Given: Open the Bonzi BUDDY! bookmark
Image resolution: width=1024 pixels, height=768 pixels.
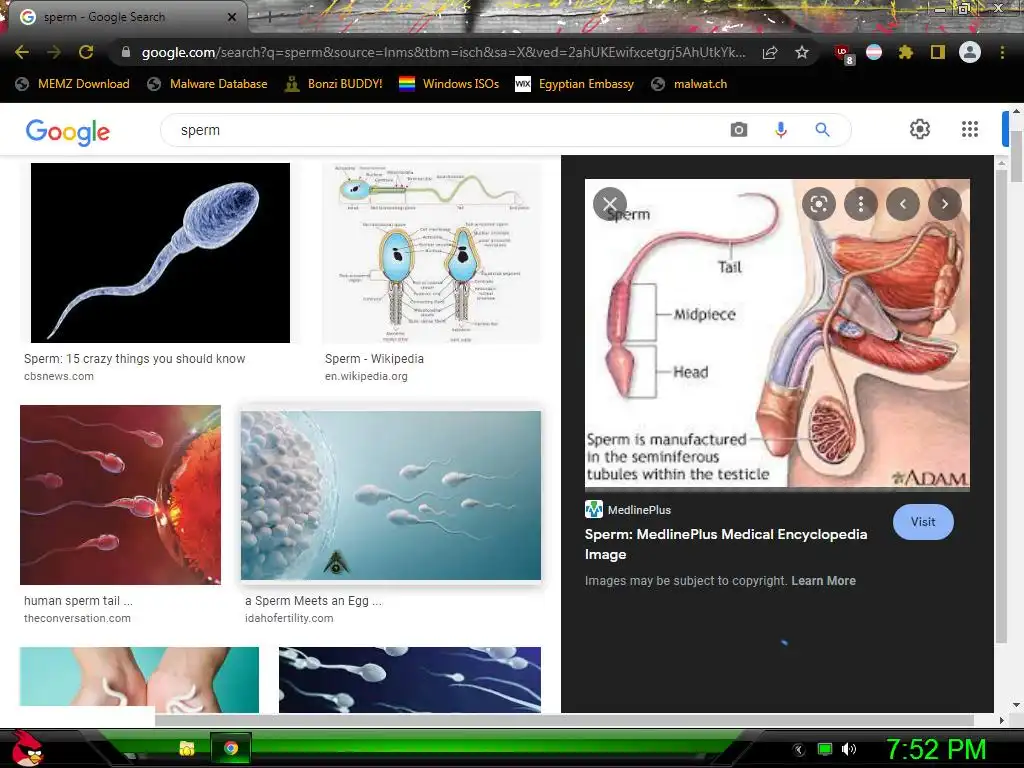Looking at the screenshot, I should click(334, 84).
